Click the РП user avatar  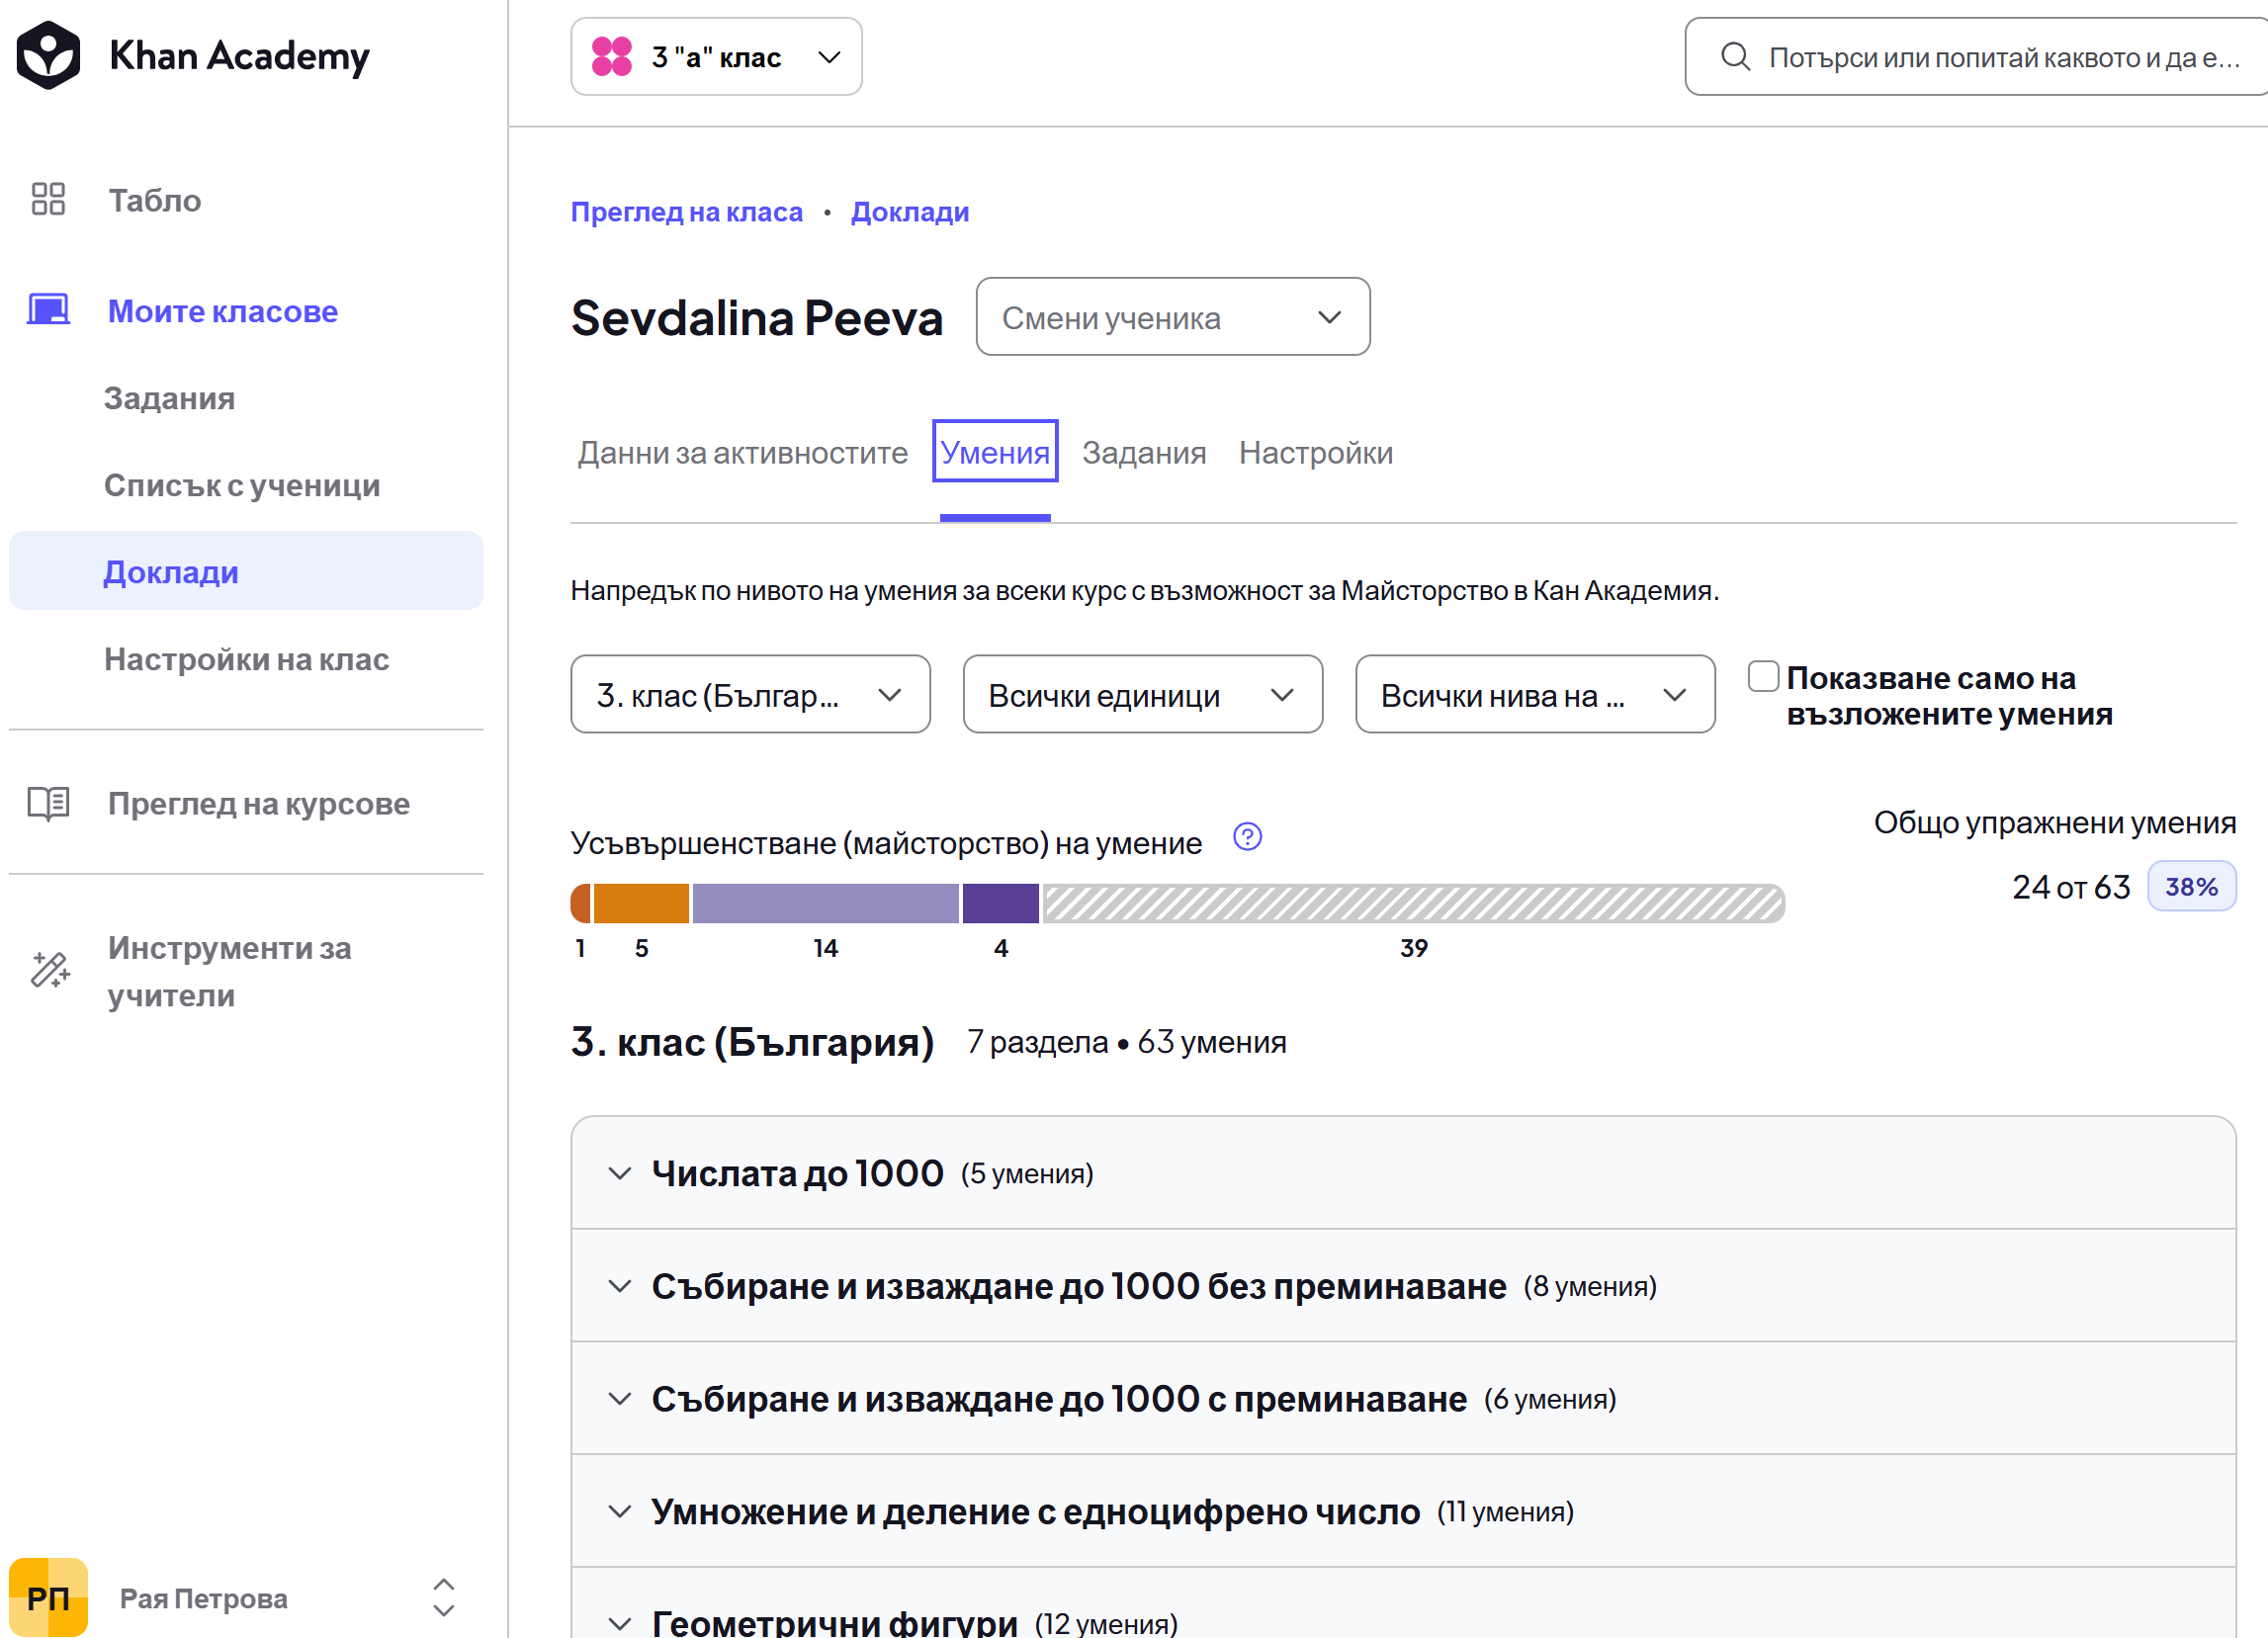pos(48,1597)
